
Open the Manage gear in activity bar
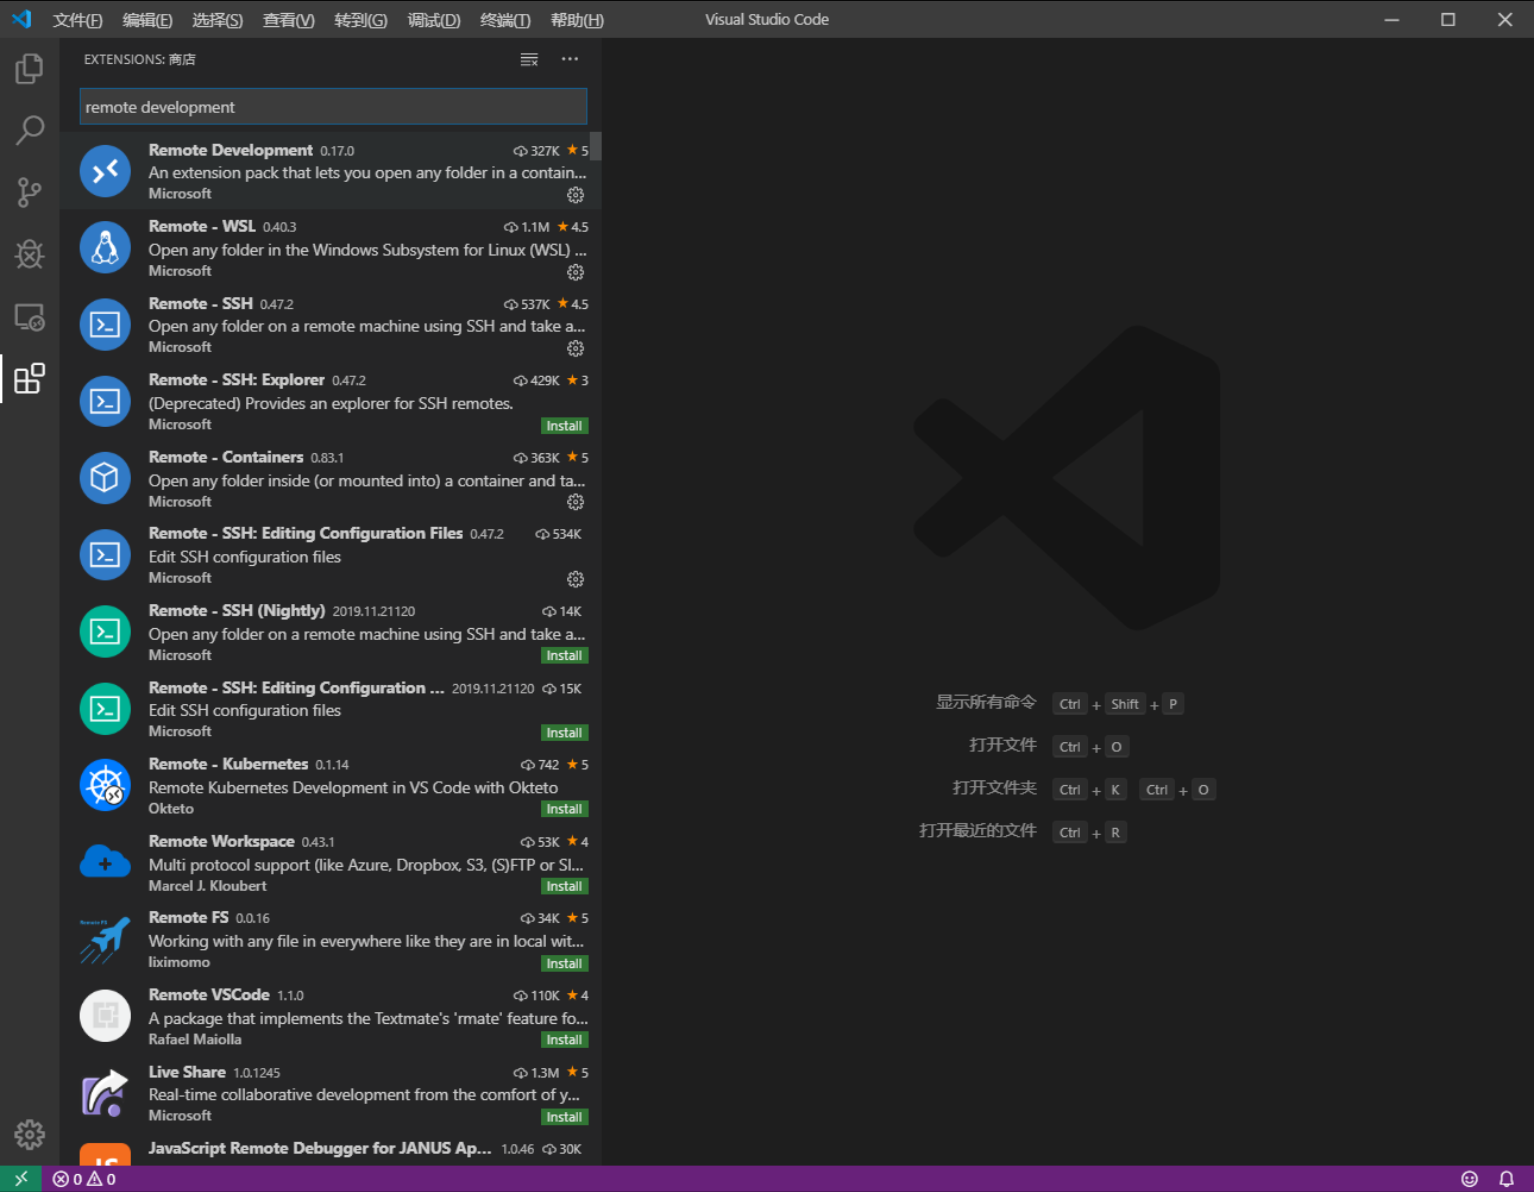tap(30, 1134)
